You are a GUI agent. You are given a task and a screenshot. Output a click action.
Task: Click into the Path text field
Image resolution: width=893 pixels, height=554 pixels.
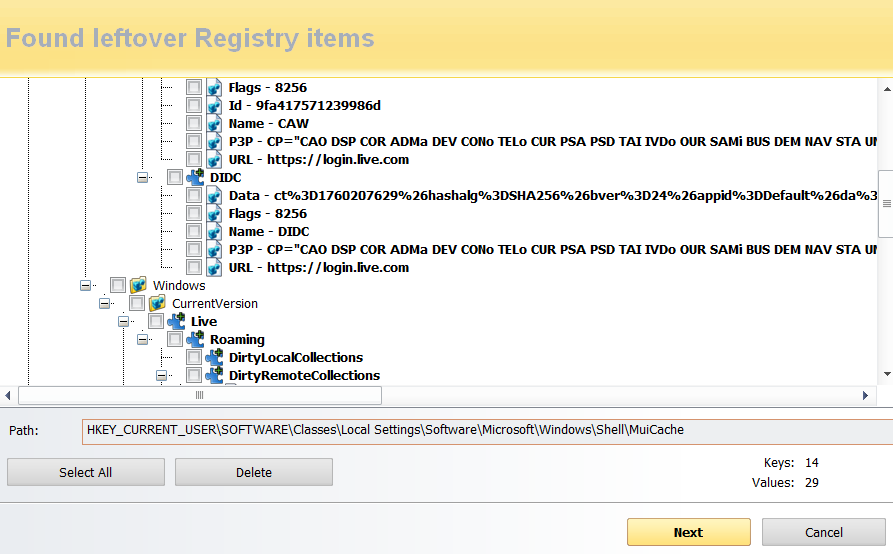pyautogui.click(x=487, y=431)
